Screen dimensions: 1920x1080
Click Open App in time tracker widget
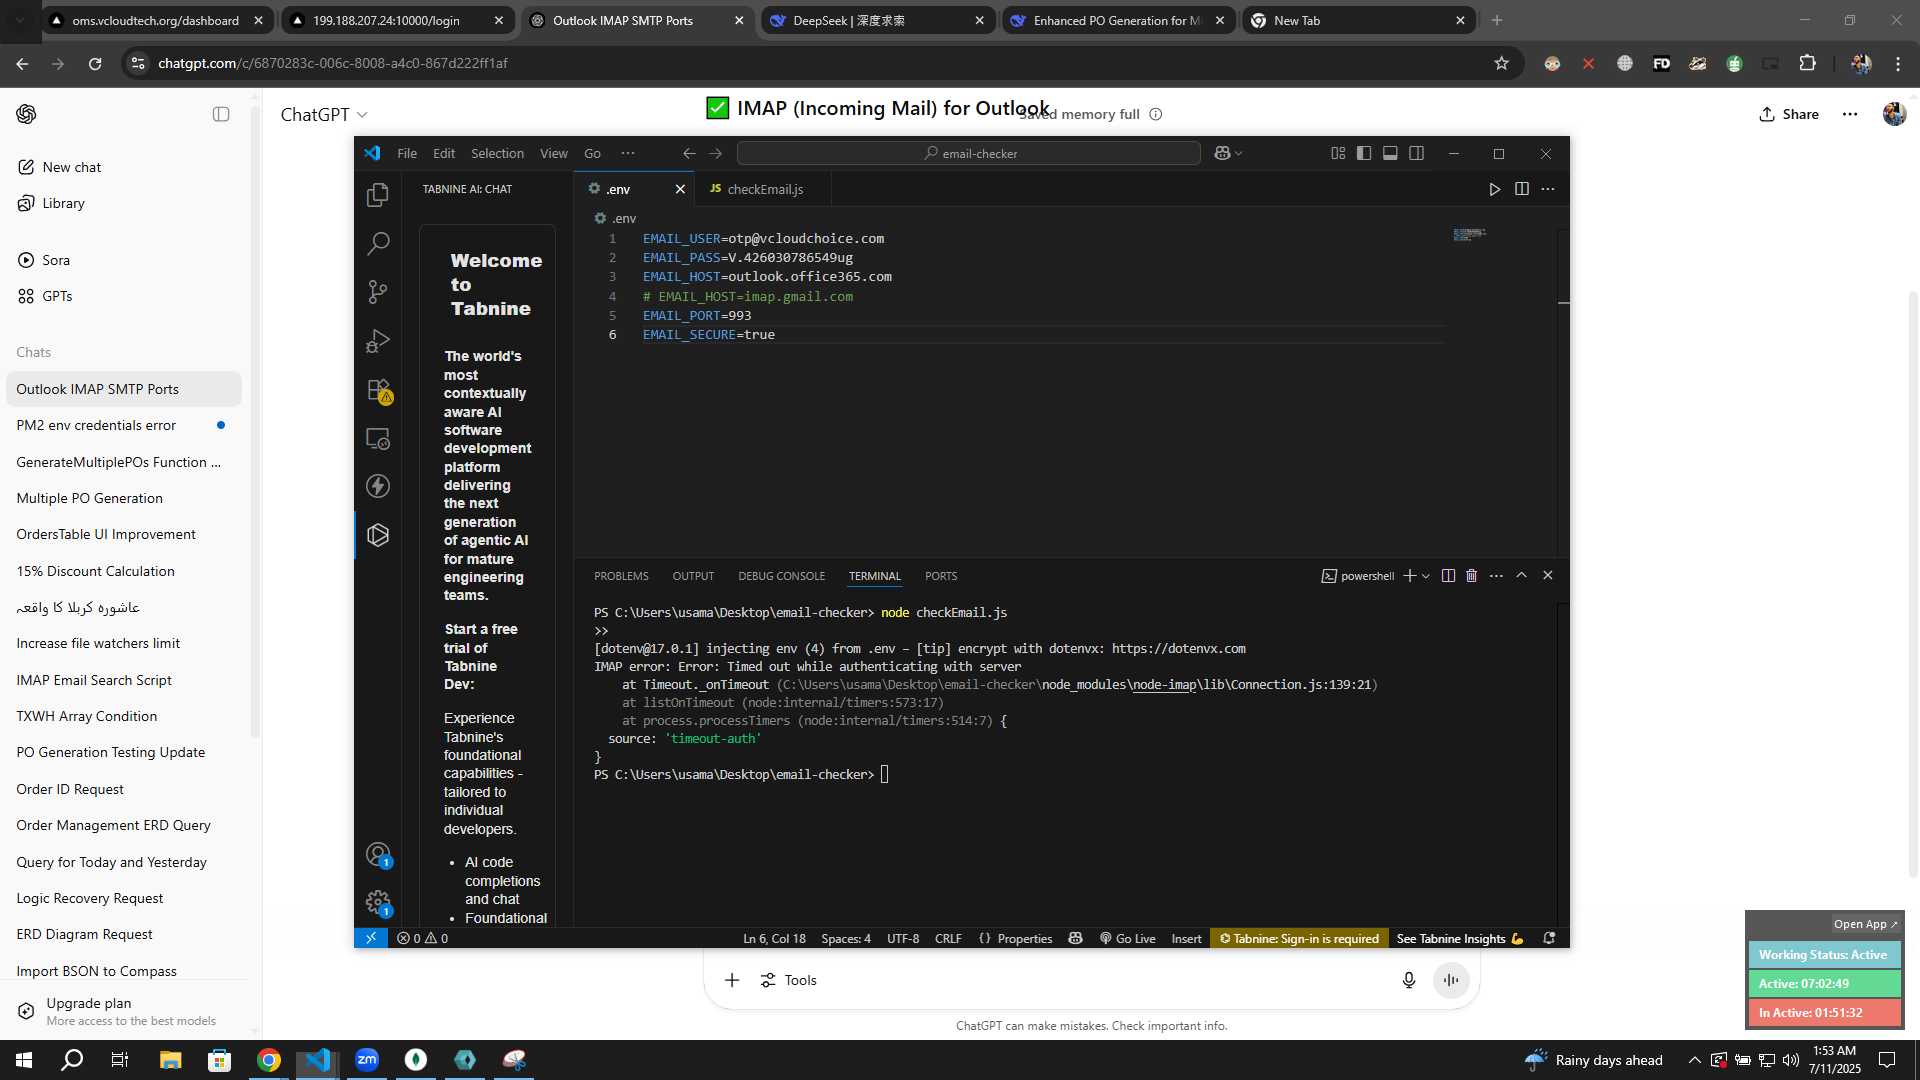[x=1865, y=924]
